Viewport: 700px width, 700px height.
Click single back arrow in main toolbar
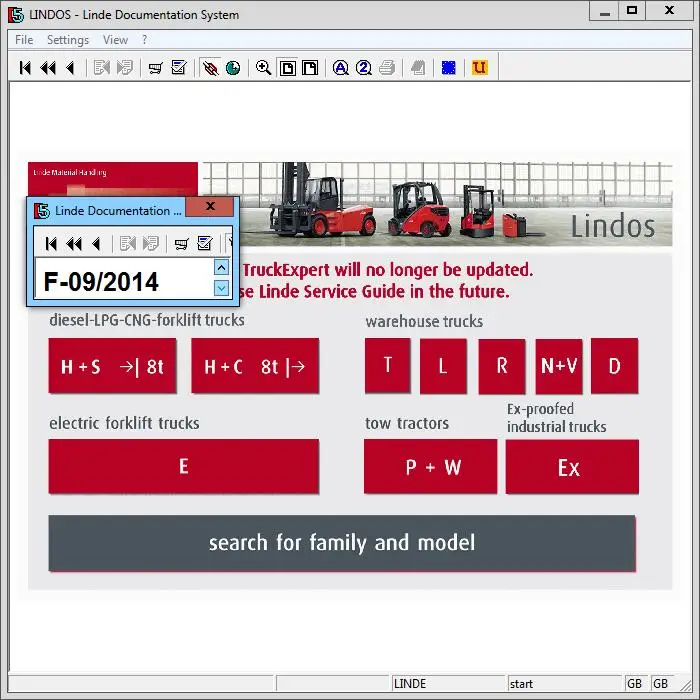coord(70,68)
